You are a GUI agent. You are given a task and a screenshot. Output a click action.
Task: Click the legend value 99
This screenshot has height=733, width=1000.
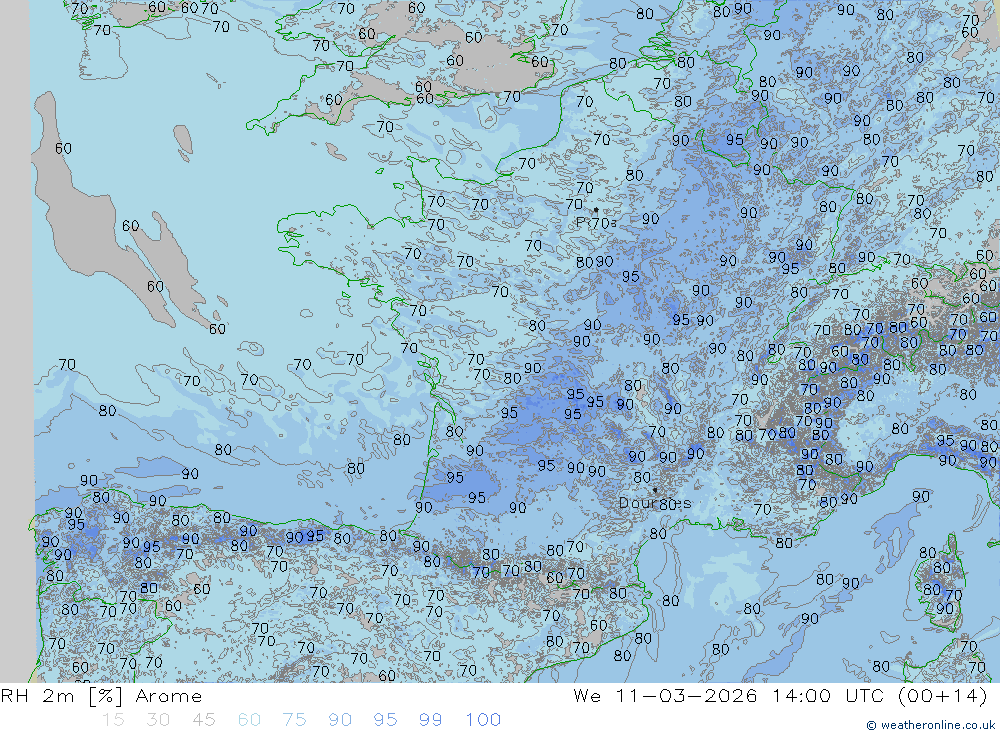pos(430,720)
